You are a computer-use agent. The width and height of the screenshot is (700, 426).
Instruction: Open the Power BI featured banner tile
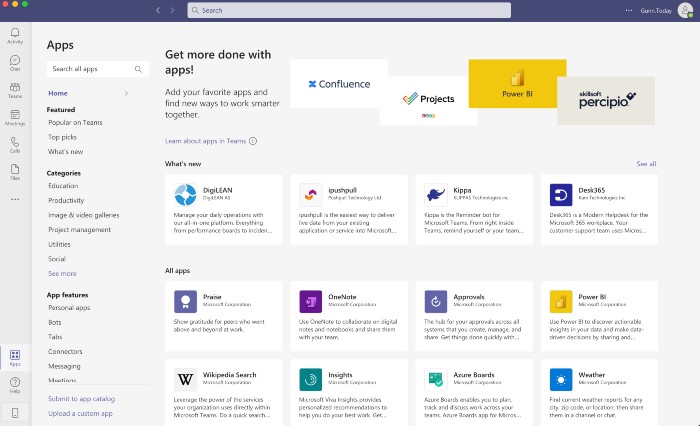coord(517,83)
